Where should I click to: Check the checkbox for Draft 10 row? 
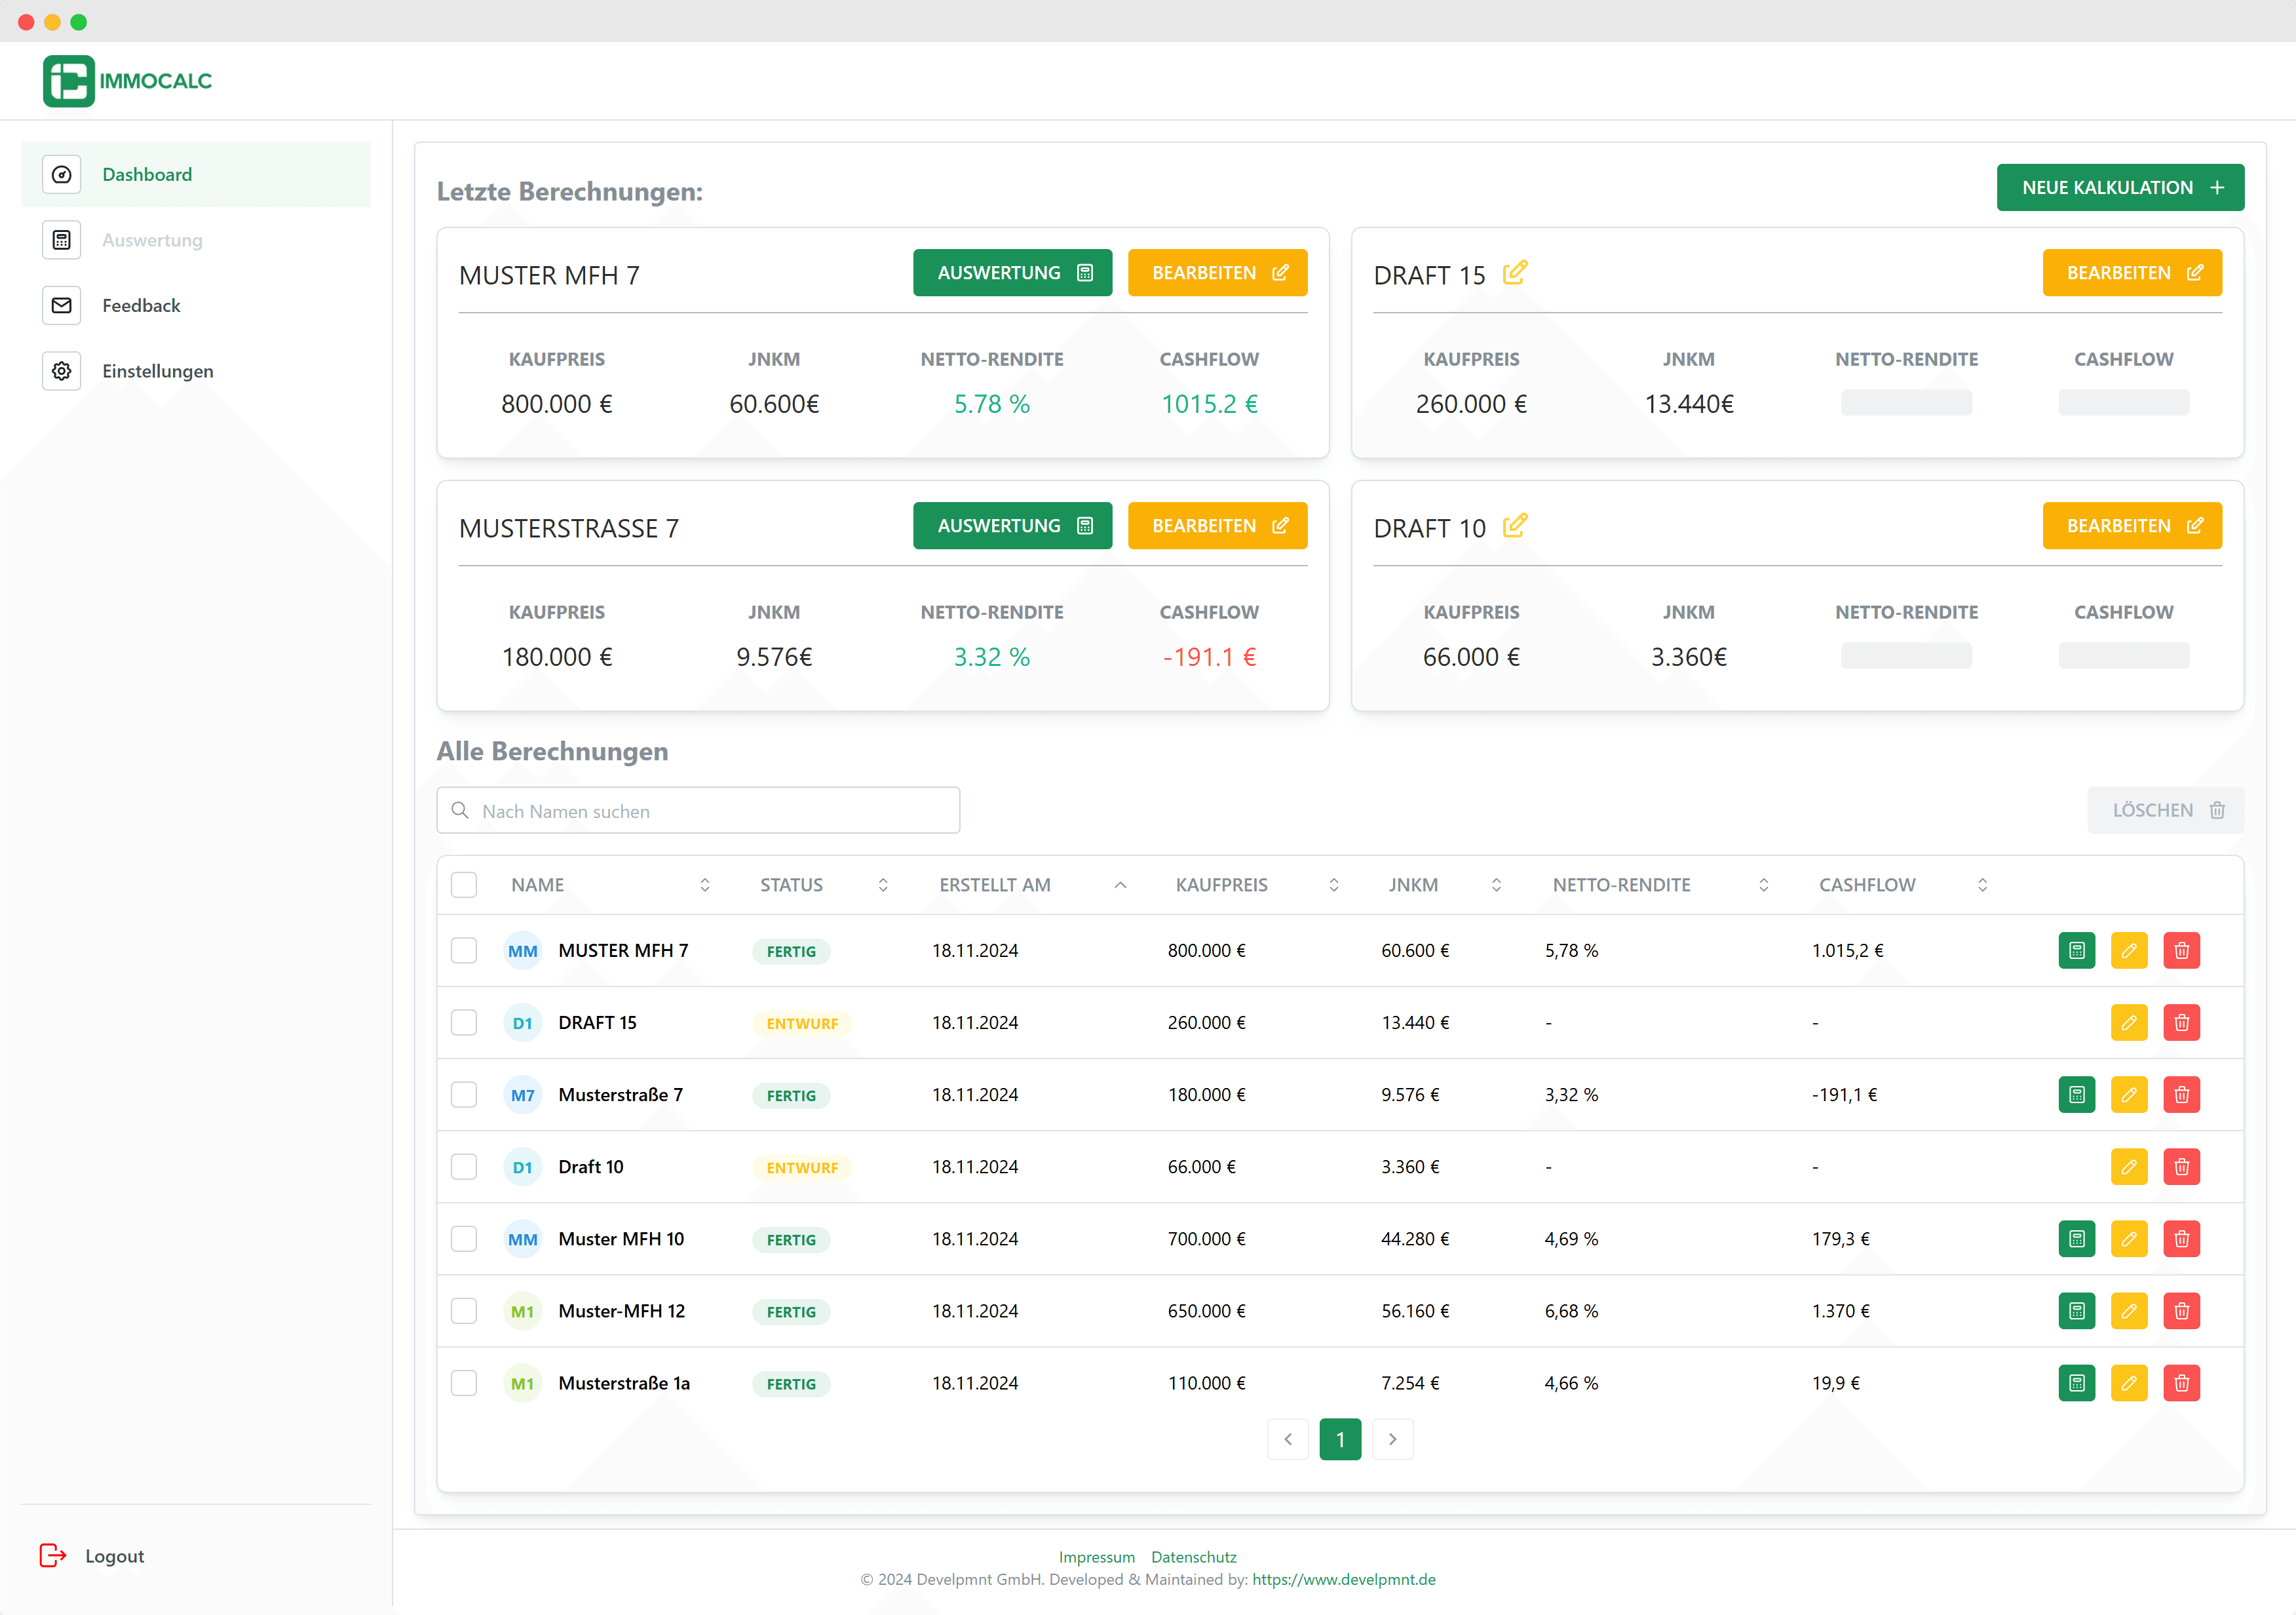coord(464,1167)
